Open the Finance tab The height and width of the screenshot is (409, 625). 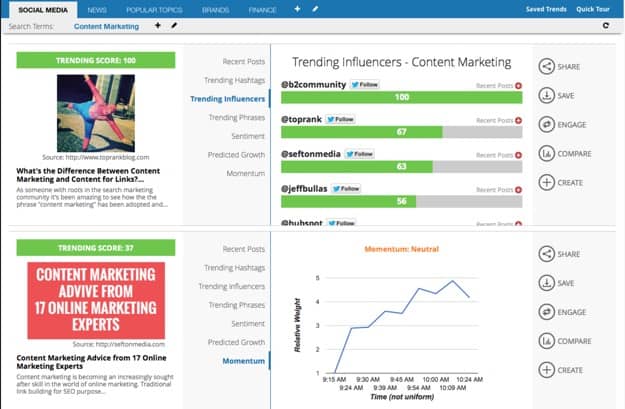[x=263, y=9]
